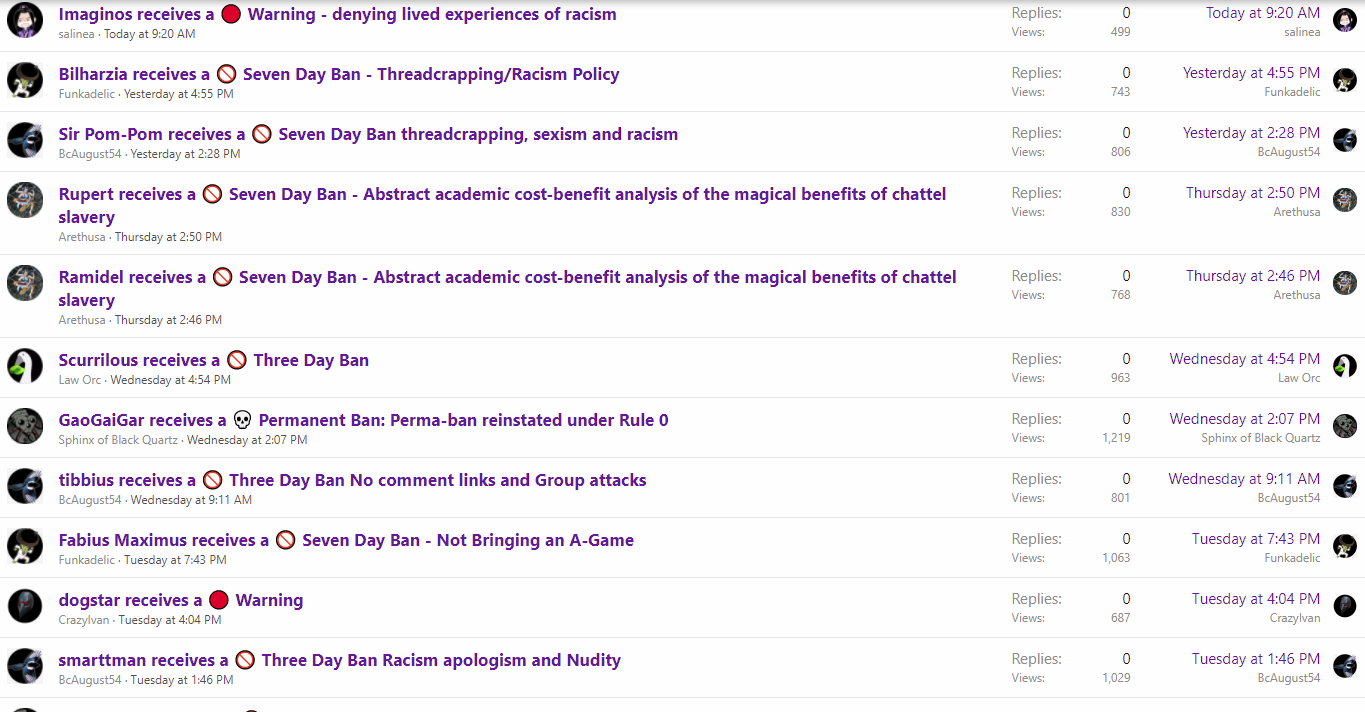
Task: Click thread starter name Law Orc under Scurrilous title
Action: click(80, 380)
